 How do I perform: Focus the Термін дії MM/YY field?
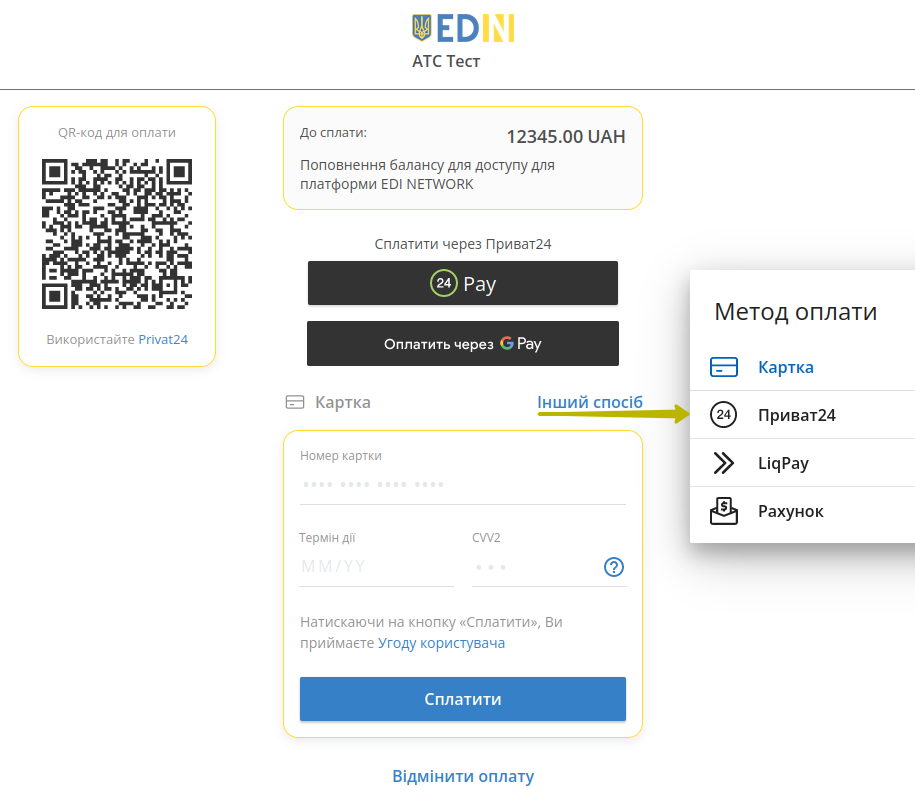click(376, 567)
